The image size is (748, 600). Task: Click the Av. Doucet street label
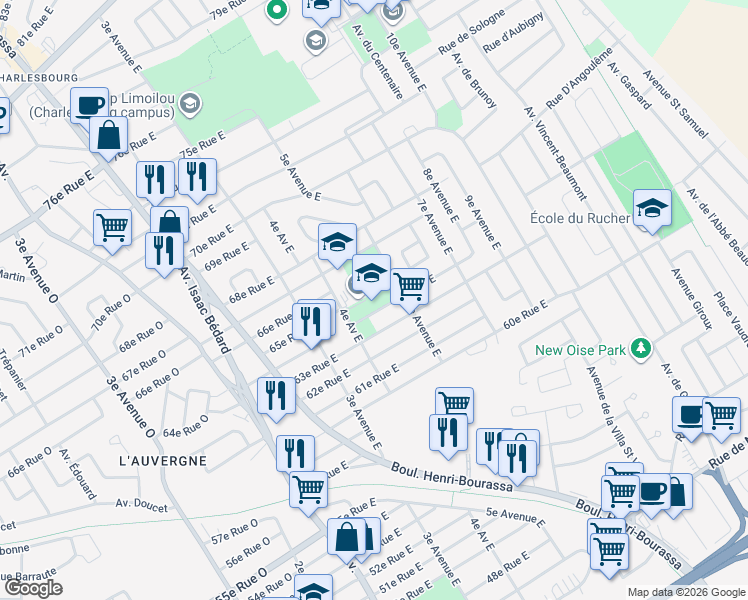pyautogui.click(x=142, y=506)
